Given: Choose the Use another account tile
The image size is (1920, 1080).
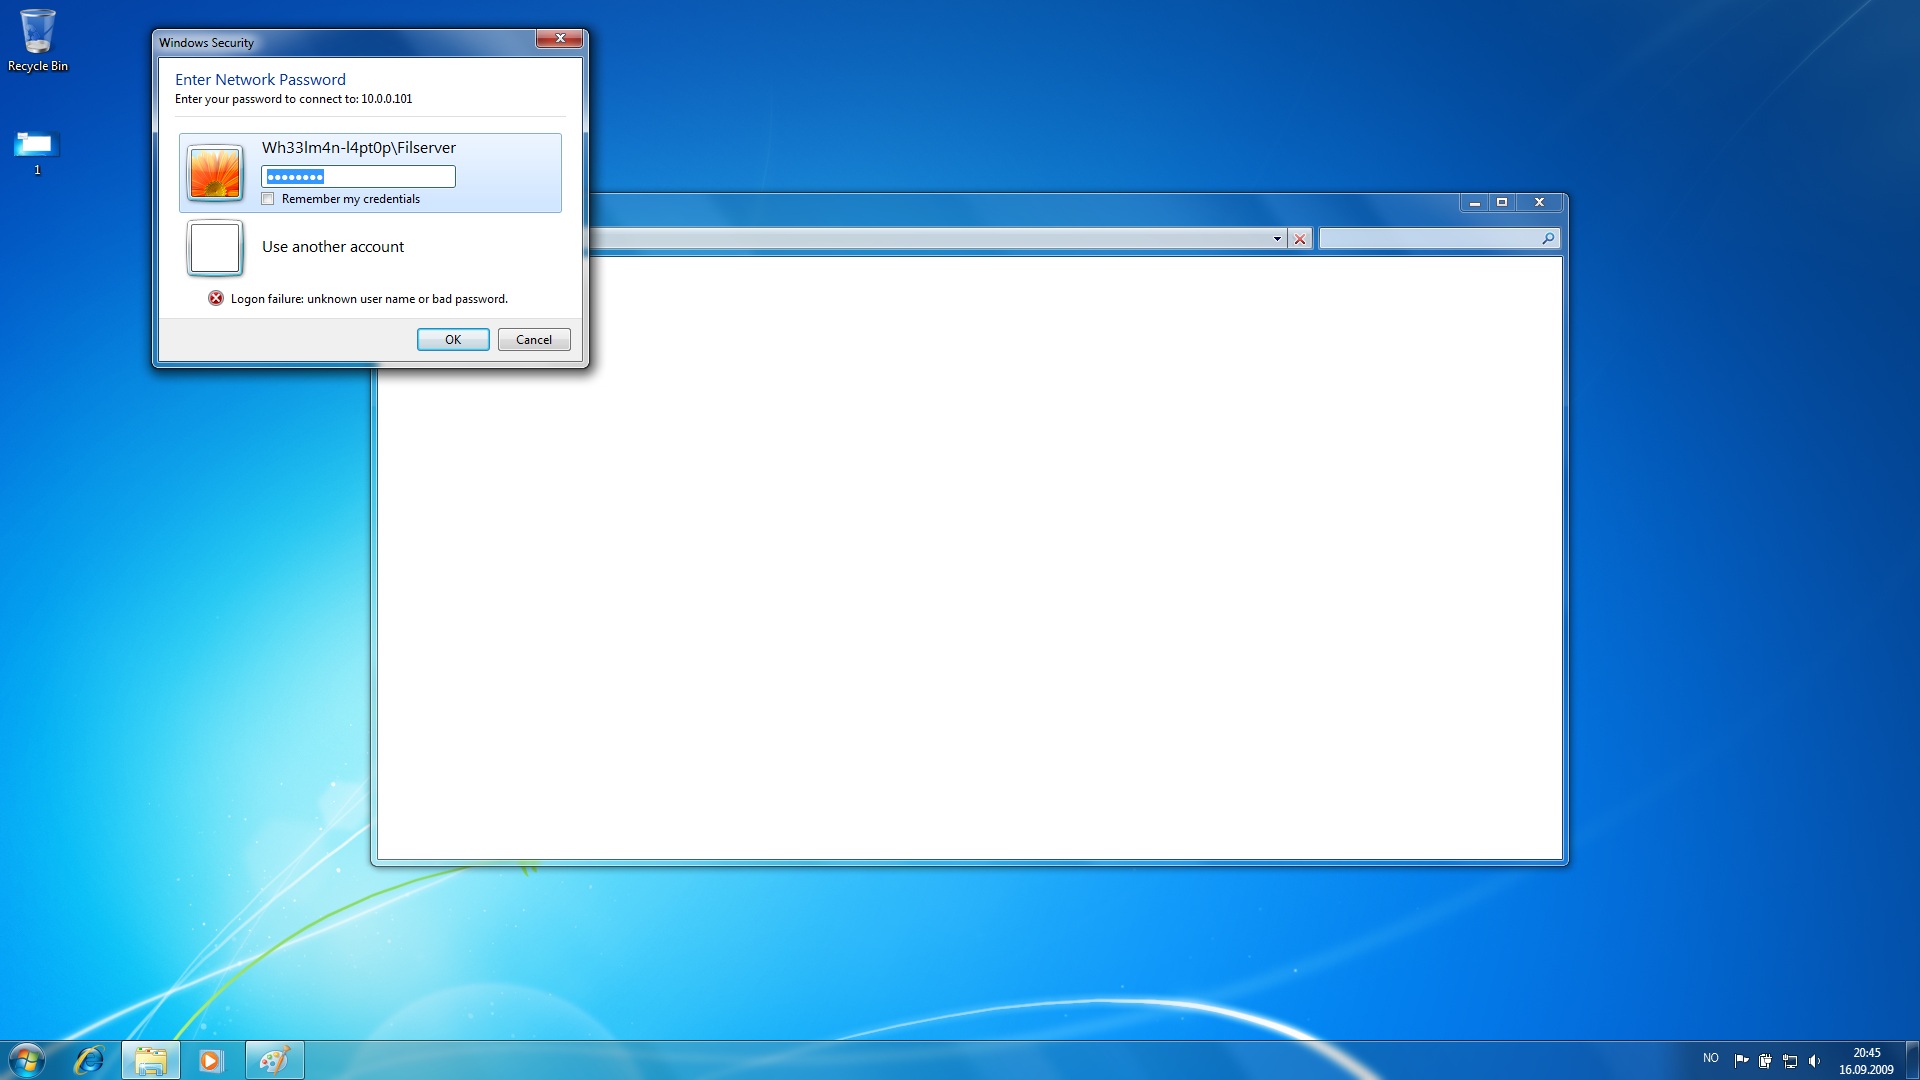Looking at the screenshot, I should (370, 247).
